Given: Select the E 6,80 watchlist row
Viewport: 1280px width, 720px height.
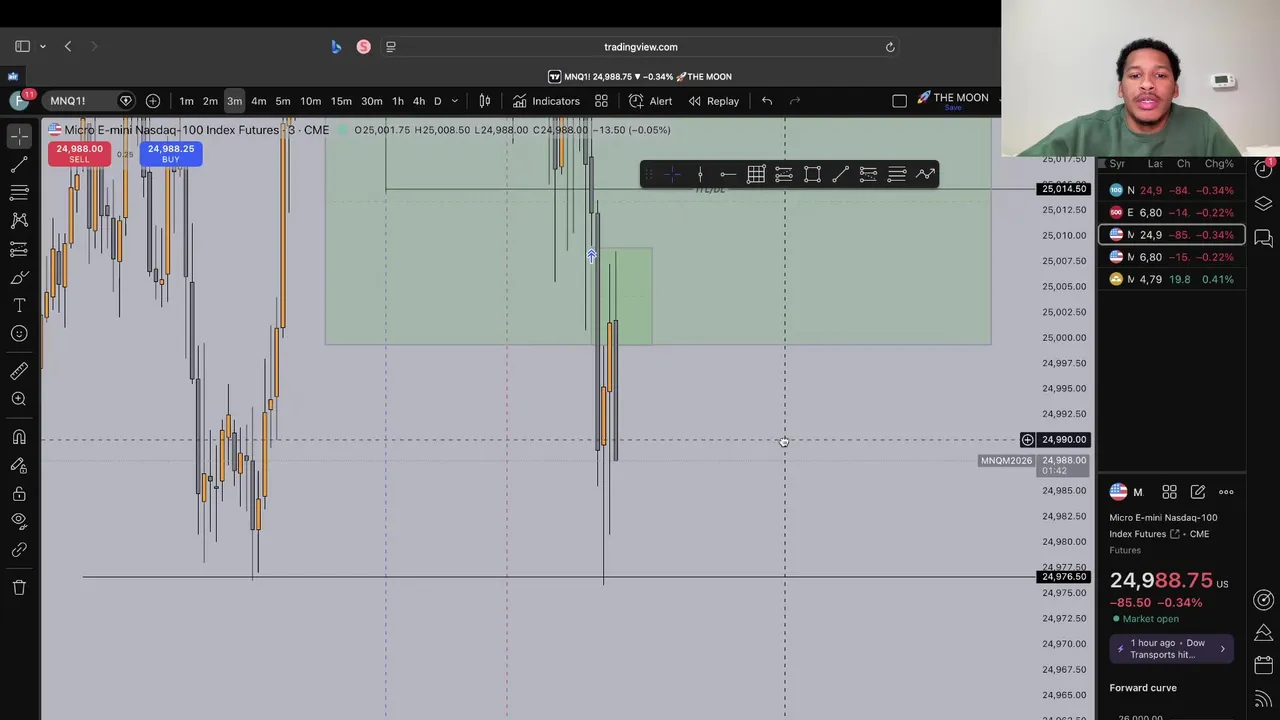Looking at the screenshot, I should 1171,212.
